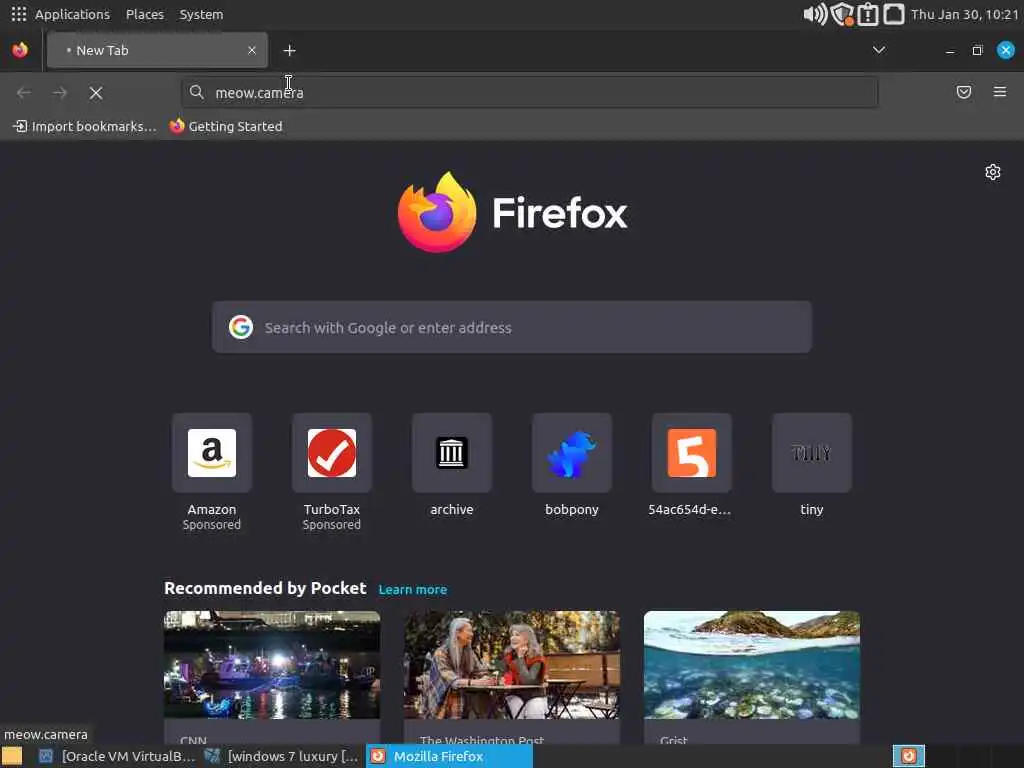Screen dimensions: 1024x768
Task: Switch to Oracle VM VirtualBox taskbar window
Action: (118, 756)
